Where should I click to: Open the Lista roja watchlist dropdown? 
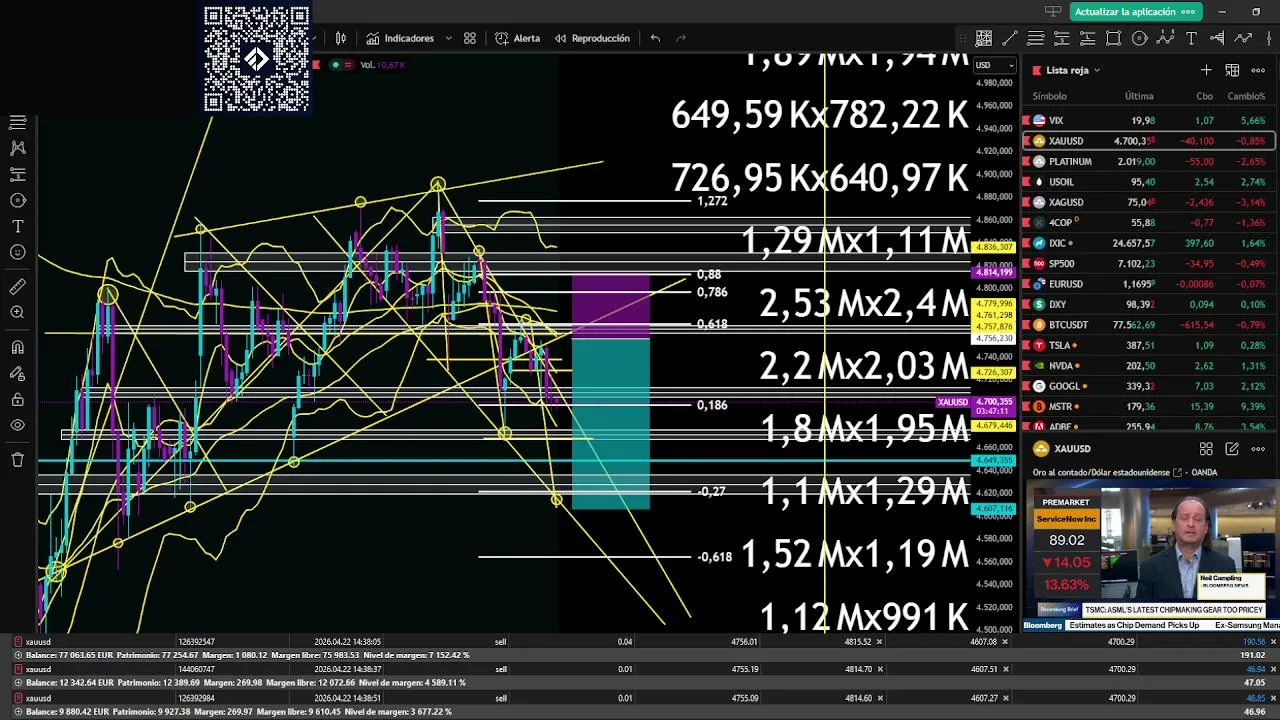[1073, 70]
